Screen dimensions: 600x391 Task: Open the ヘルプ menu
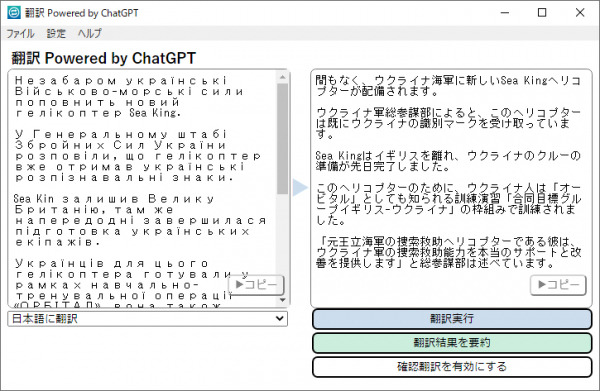coord(90,33)
